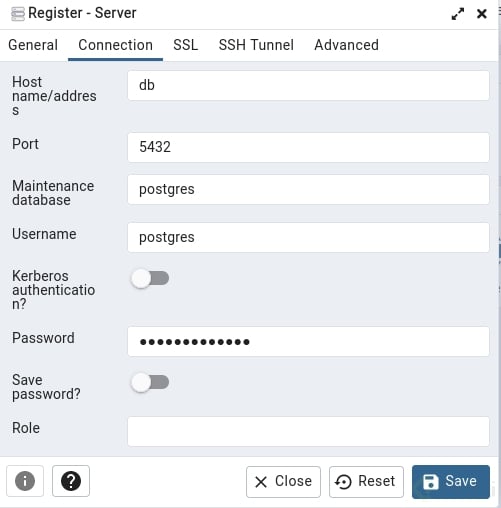501x508 pixels.
Task: Open help with question mark icon
Action: coord(71,481)
